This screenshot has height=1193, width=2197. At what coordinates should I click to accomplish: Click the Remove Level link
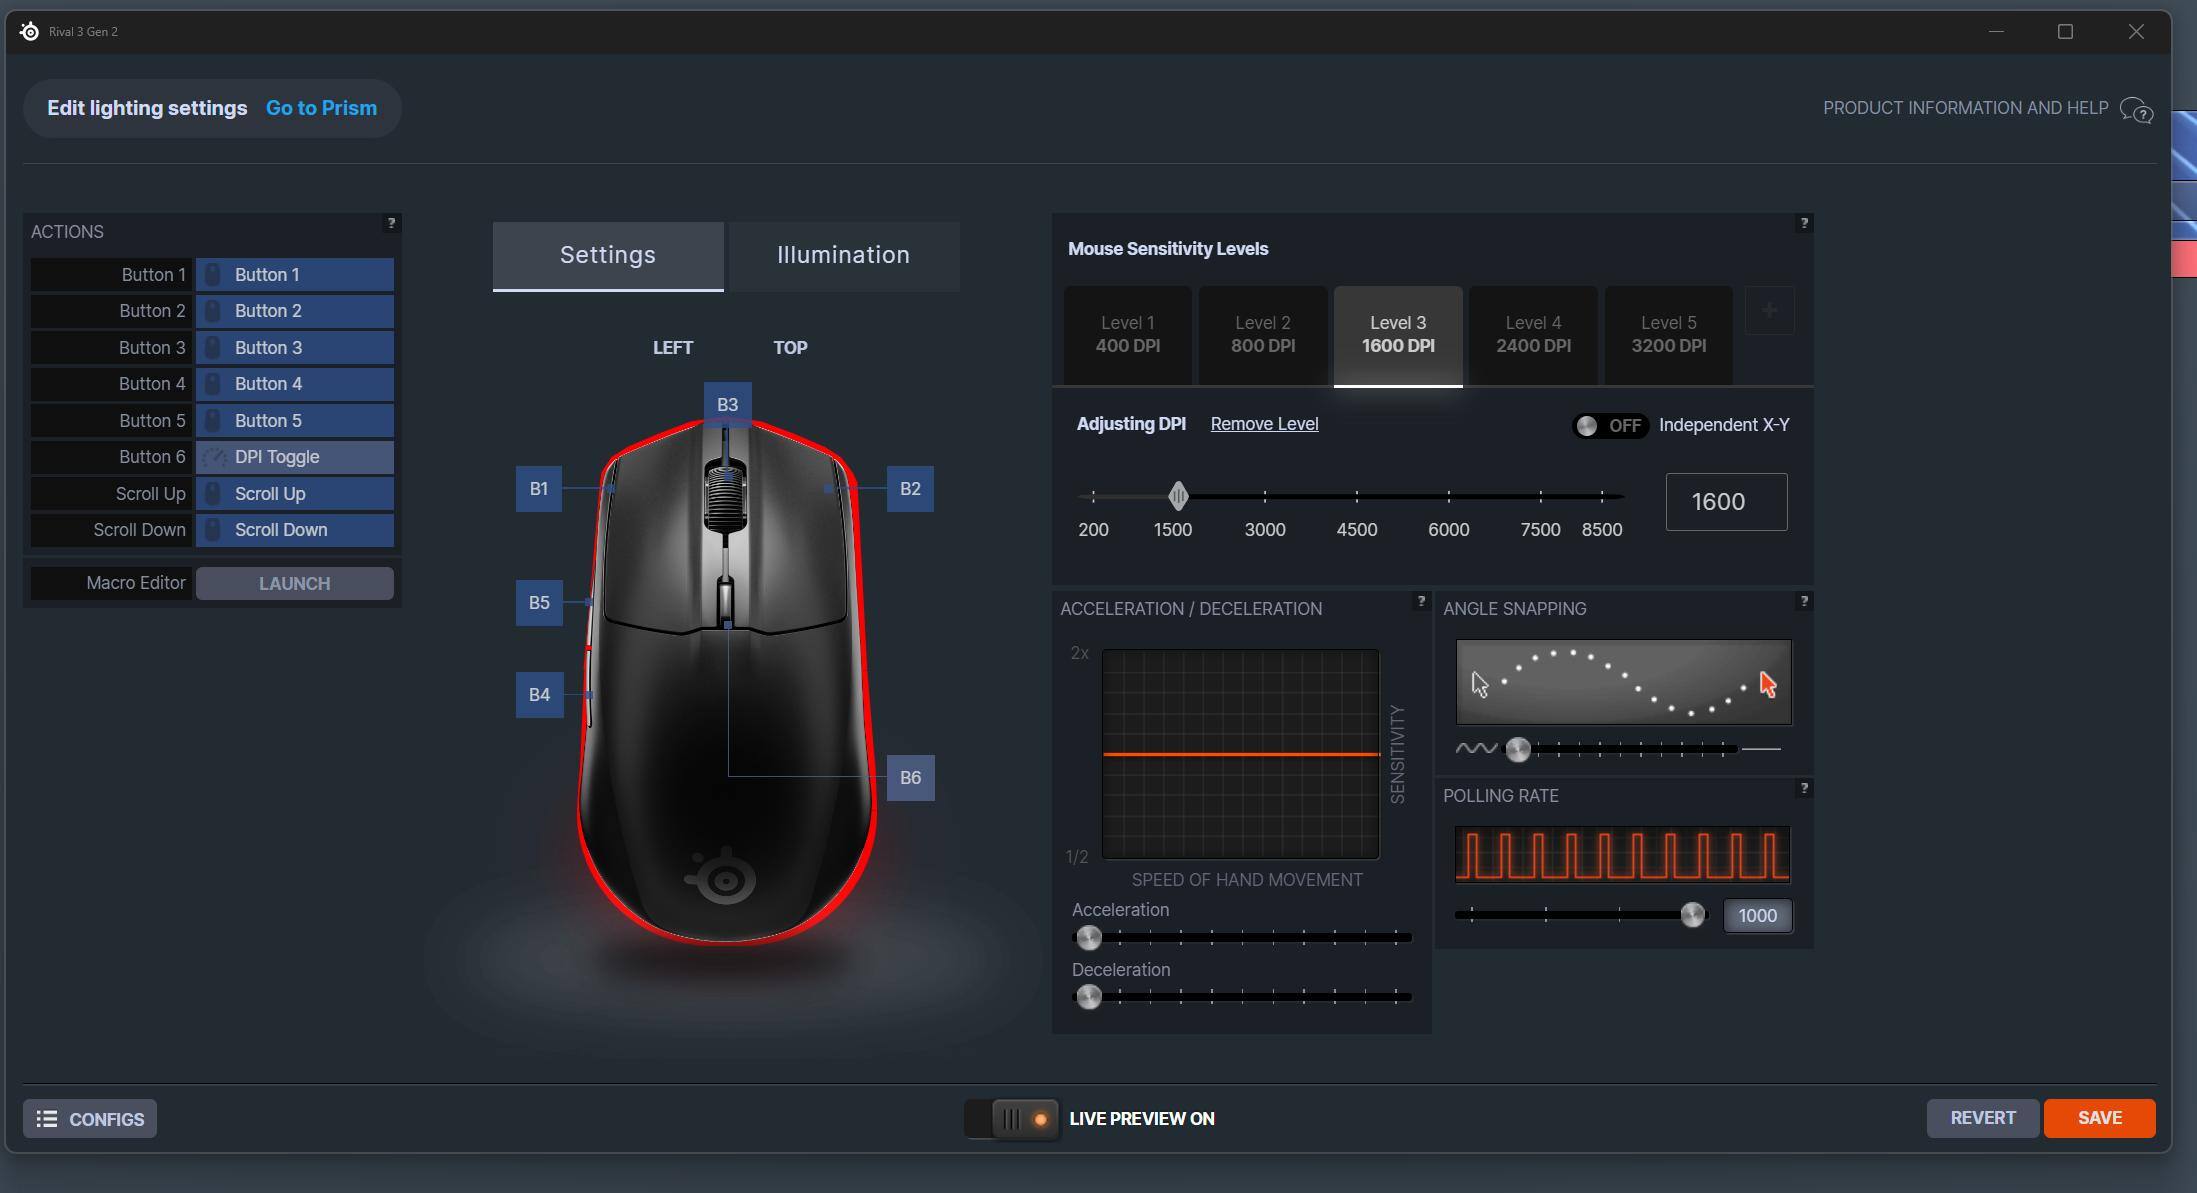[x=1264, y=424]
